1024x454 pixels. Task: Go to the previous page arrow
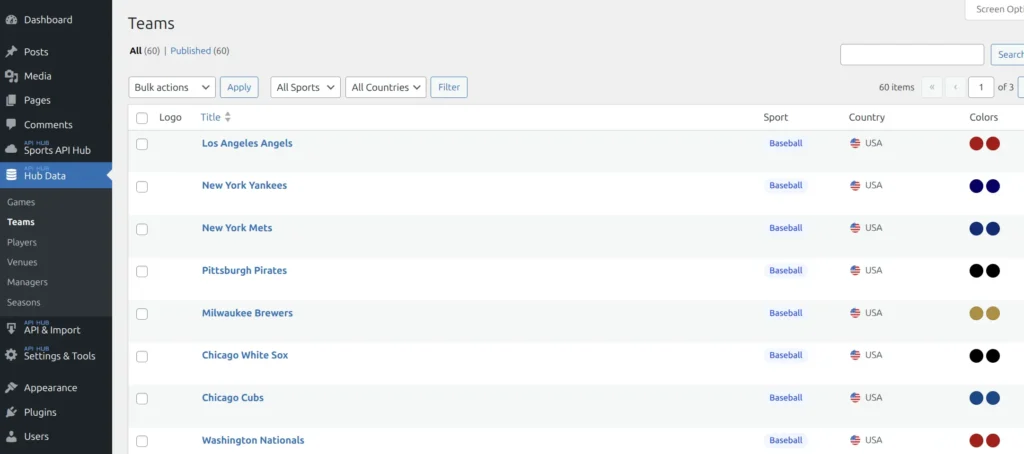955,87
